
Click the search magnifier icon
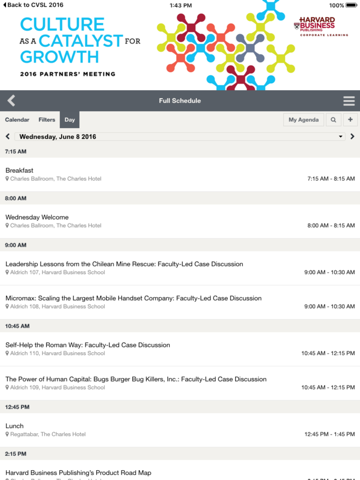(333, 120)
